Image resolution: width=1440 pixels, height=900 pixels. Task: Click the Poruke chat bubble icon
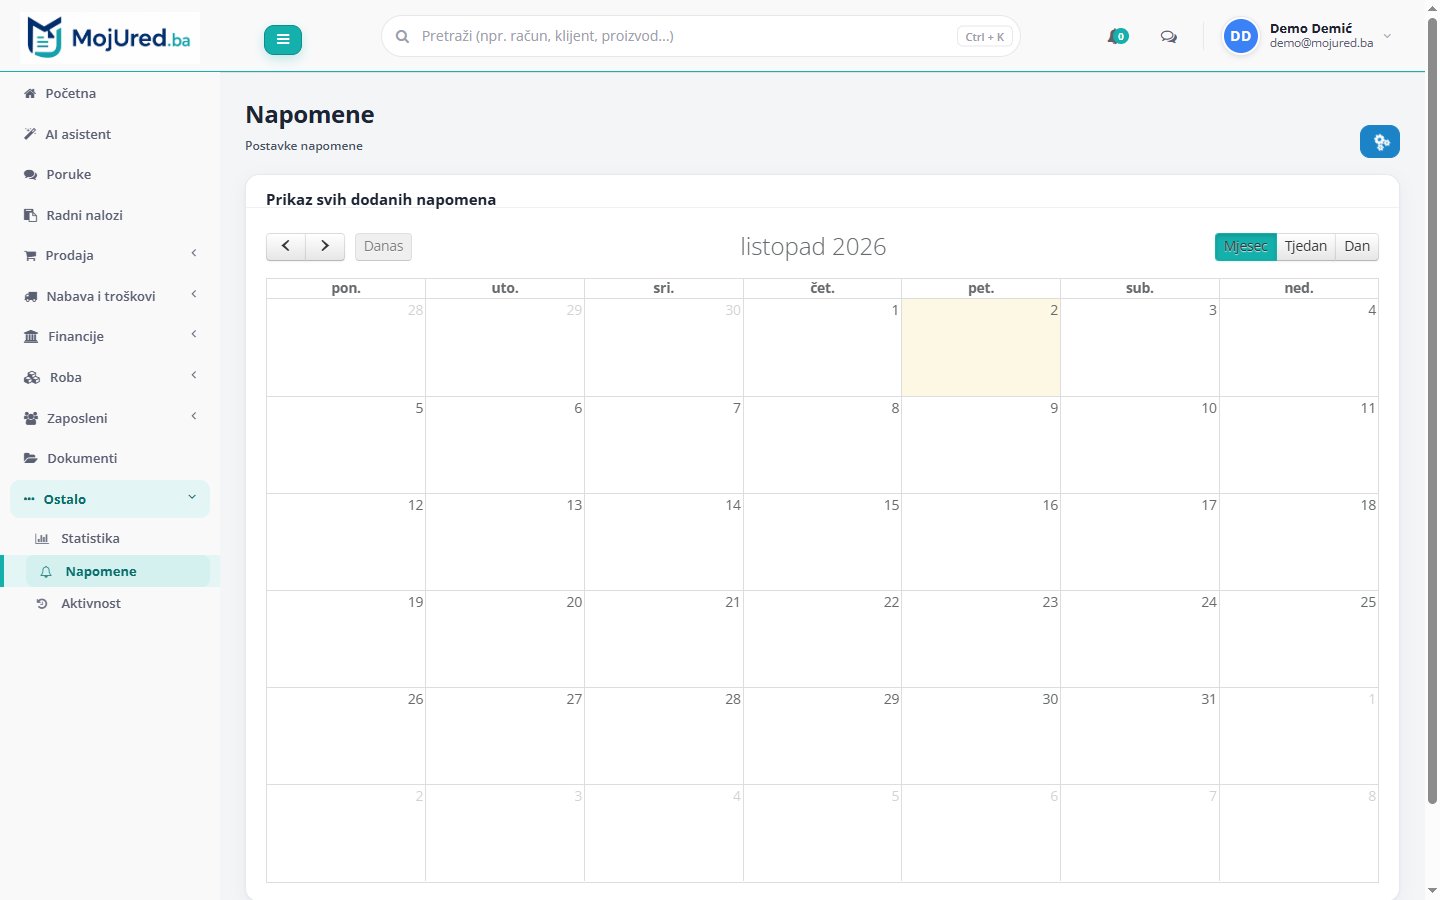coord(30,174)
